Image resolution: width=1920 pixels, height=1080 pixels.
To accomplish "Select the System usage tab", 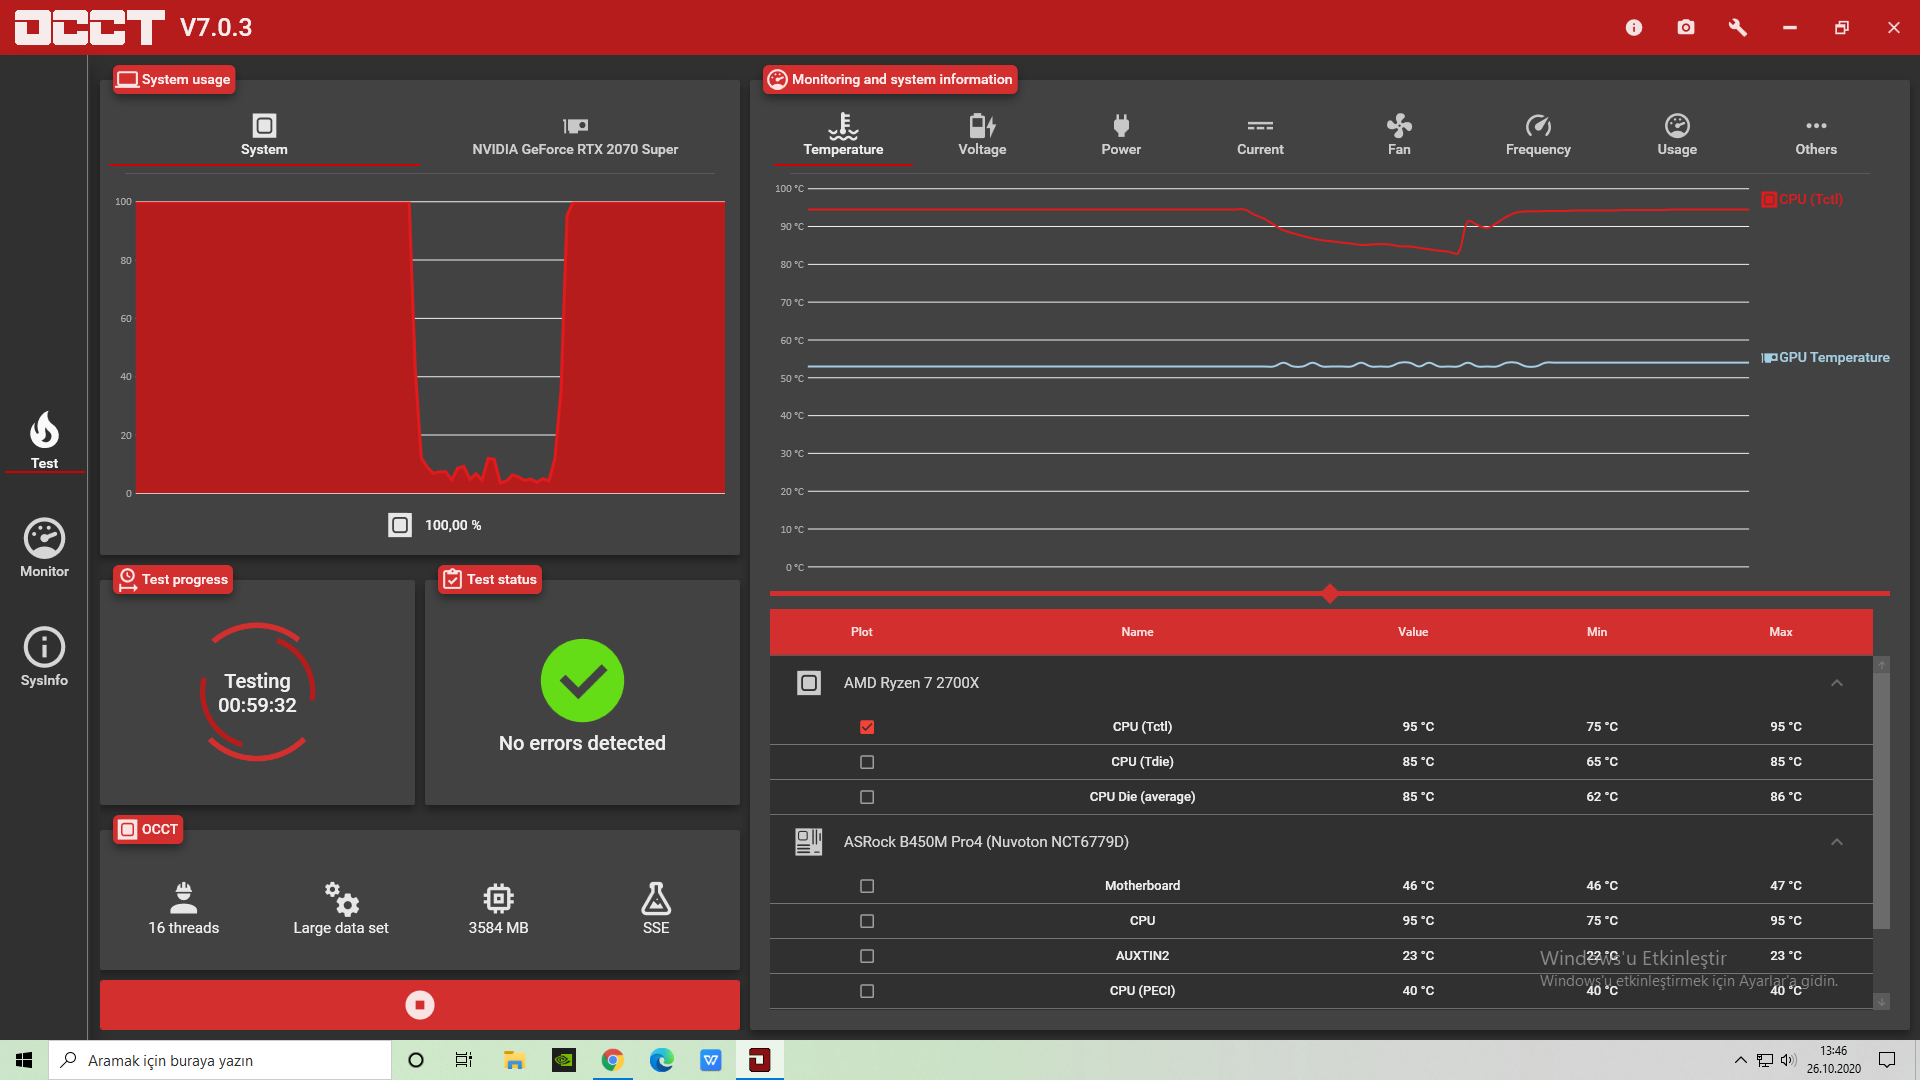I will point(264,135).
